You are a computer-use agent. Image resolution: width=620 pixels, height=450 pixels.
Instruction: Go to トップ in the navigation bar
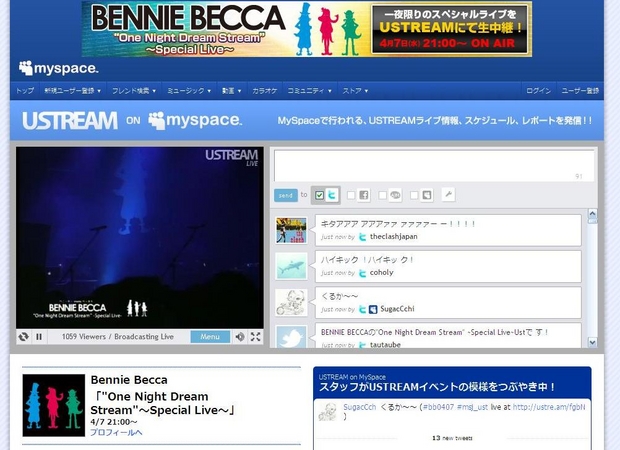coord(25,91)
